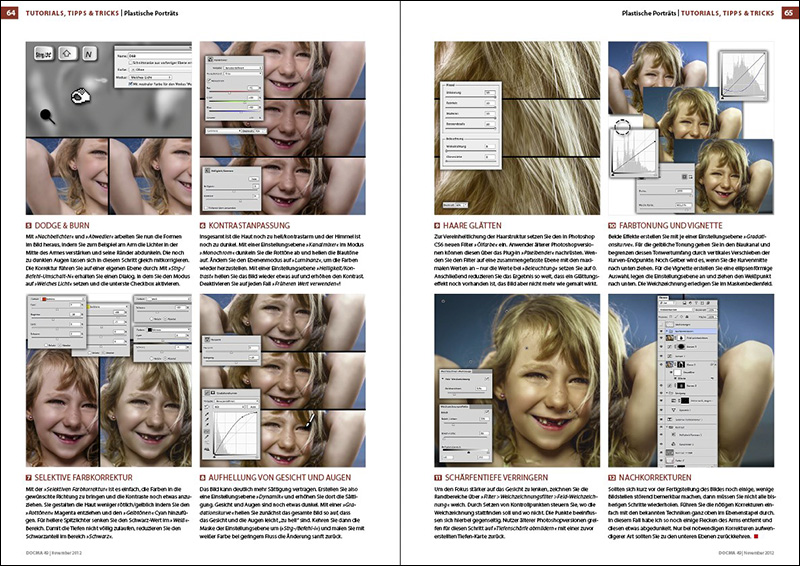Viewport: 800px width, 566px height.
Task: Click the SELEKTIVE FARBKORREKTUR heading
Action: coord(83,478)
